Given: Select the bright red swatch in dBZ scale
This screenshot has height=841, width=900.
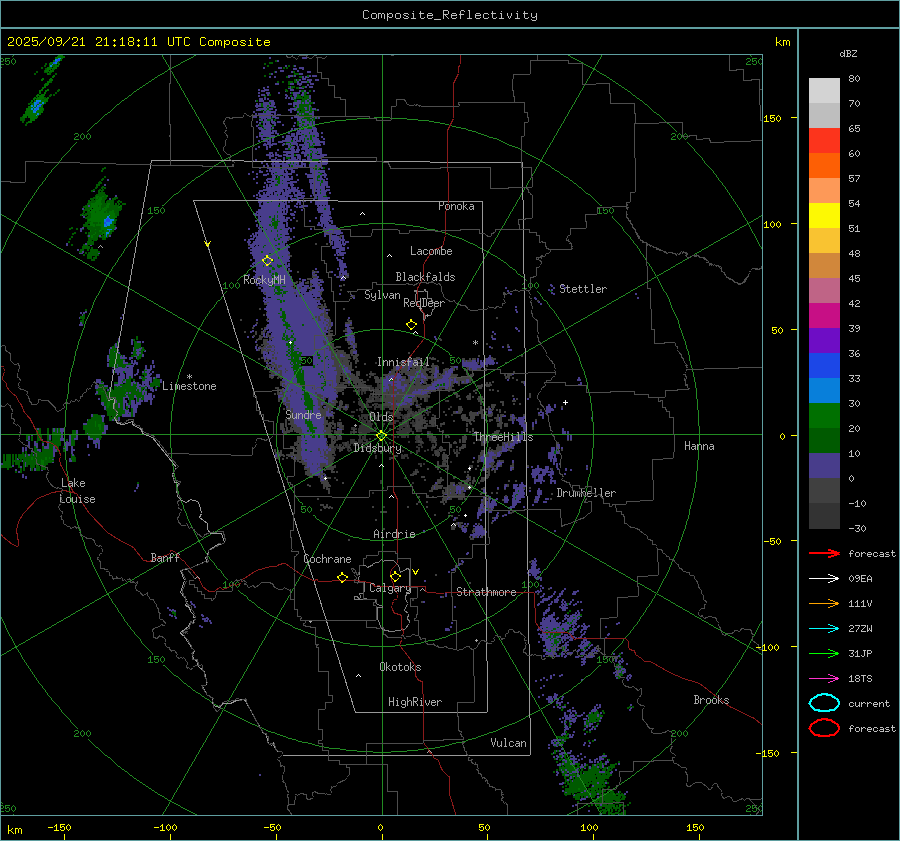Looking at the screenshot, I should [824, 141].
